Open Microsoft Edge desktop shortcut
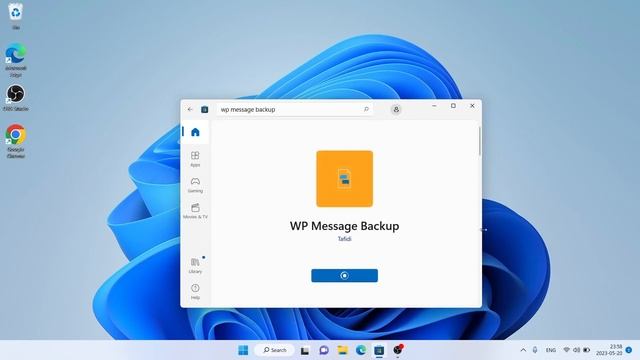The height and width of the screenshot is (360, 640). (x=16, y=60)
